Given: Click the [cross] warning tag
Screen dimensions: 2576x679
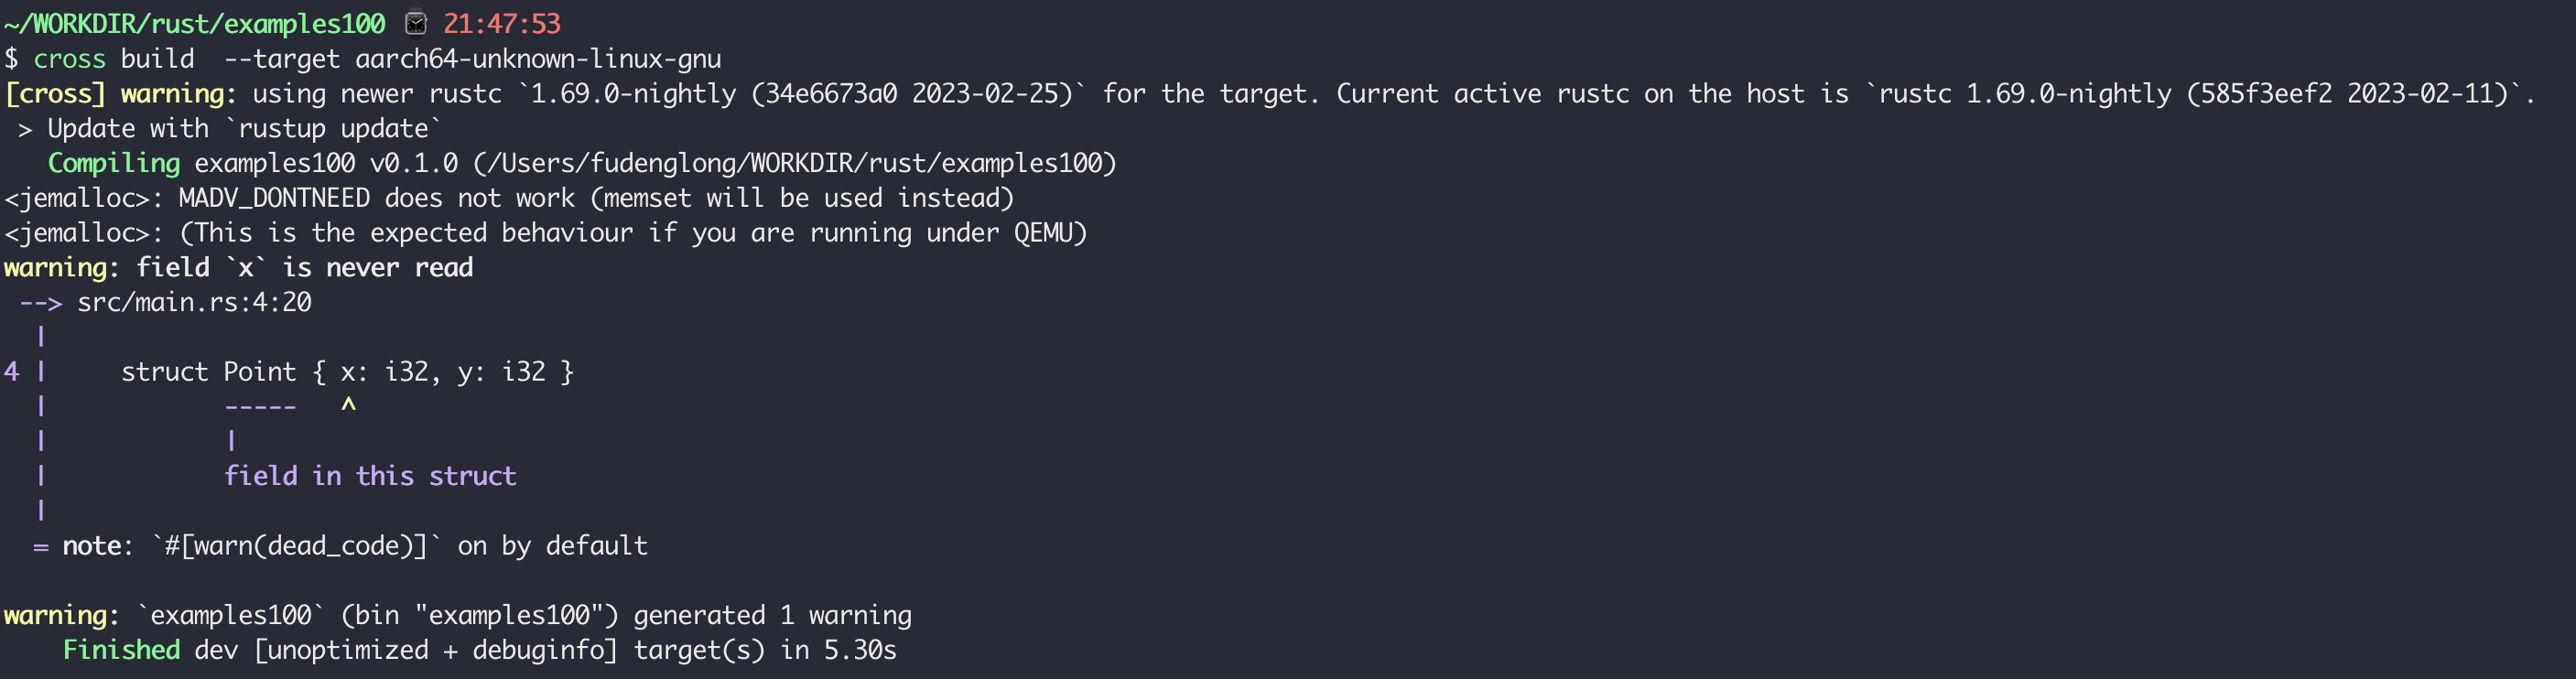Looking at the screenshot, I should click(x=55, y=94).
